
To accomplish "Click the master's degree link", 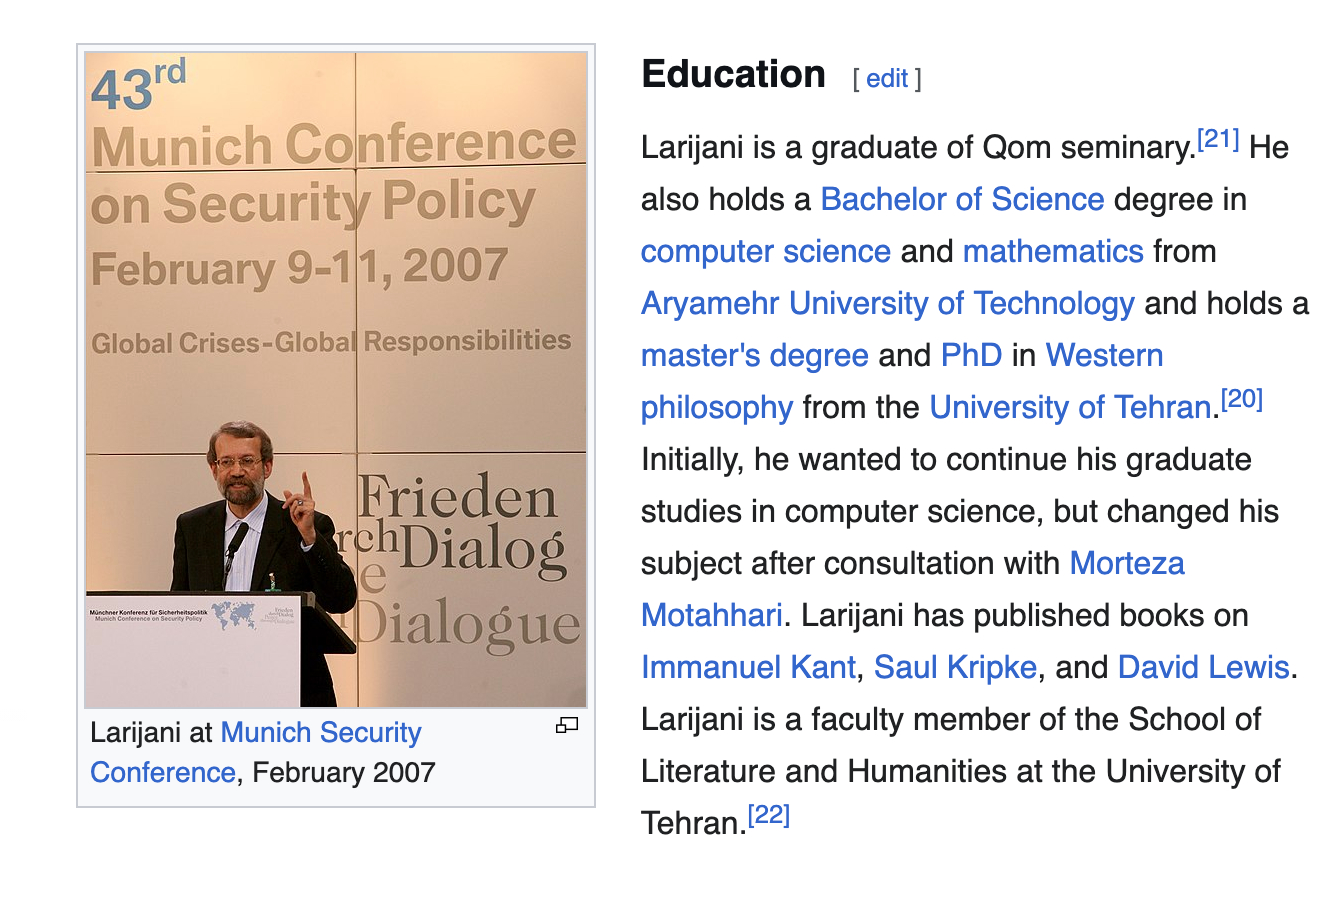I will (754, 356).
